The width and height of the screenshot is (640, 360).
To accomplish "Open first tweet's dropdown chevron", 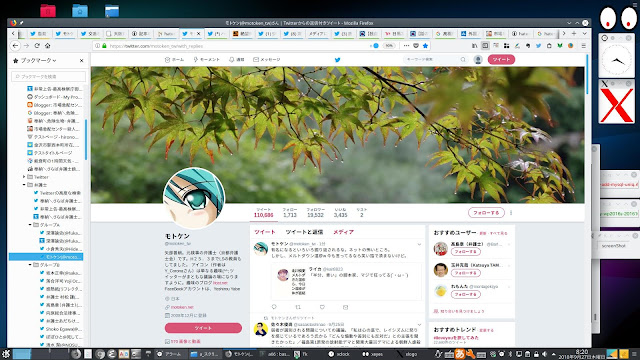I will (419, 244).
